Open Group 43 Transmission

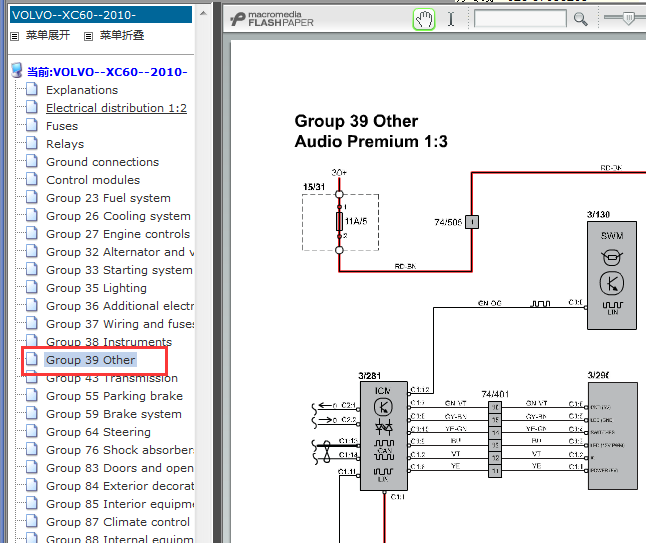pos(112,378)
